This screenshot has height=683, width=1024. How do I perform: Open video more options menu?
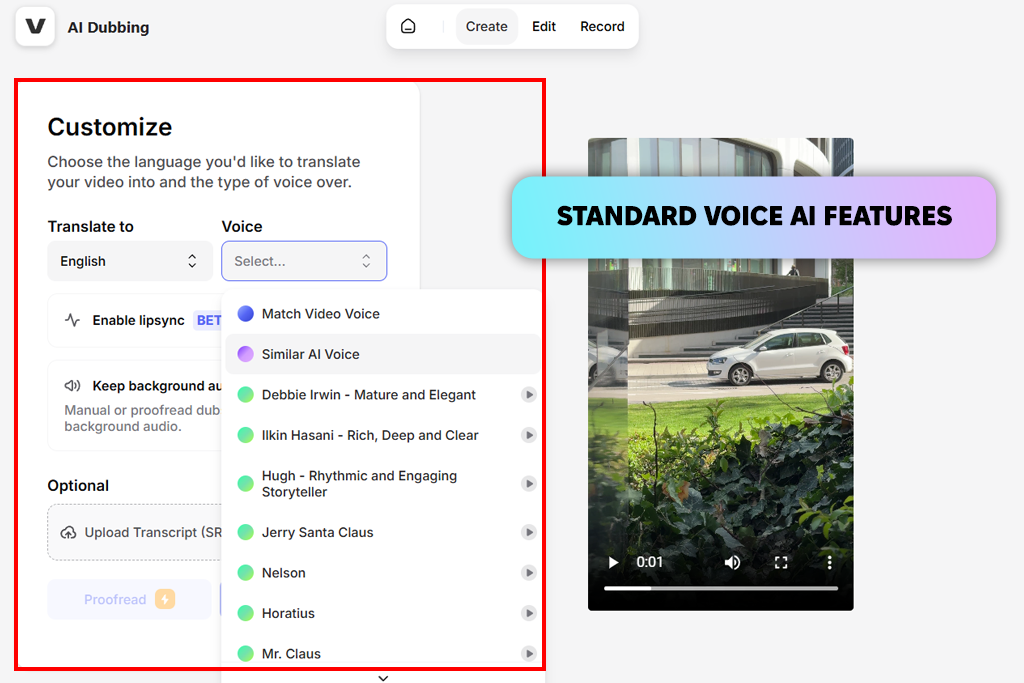click(x=829, y=562)
